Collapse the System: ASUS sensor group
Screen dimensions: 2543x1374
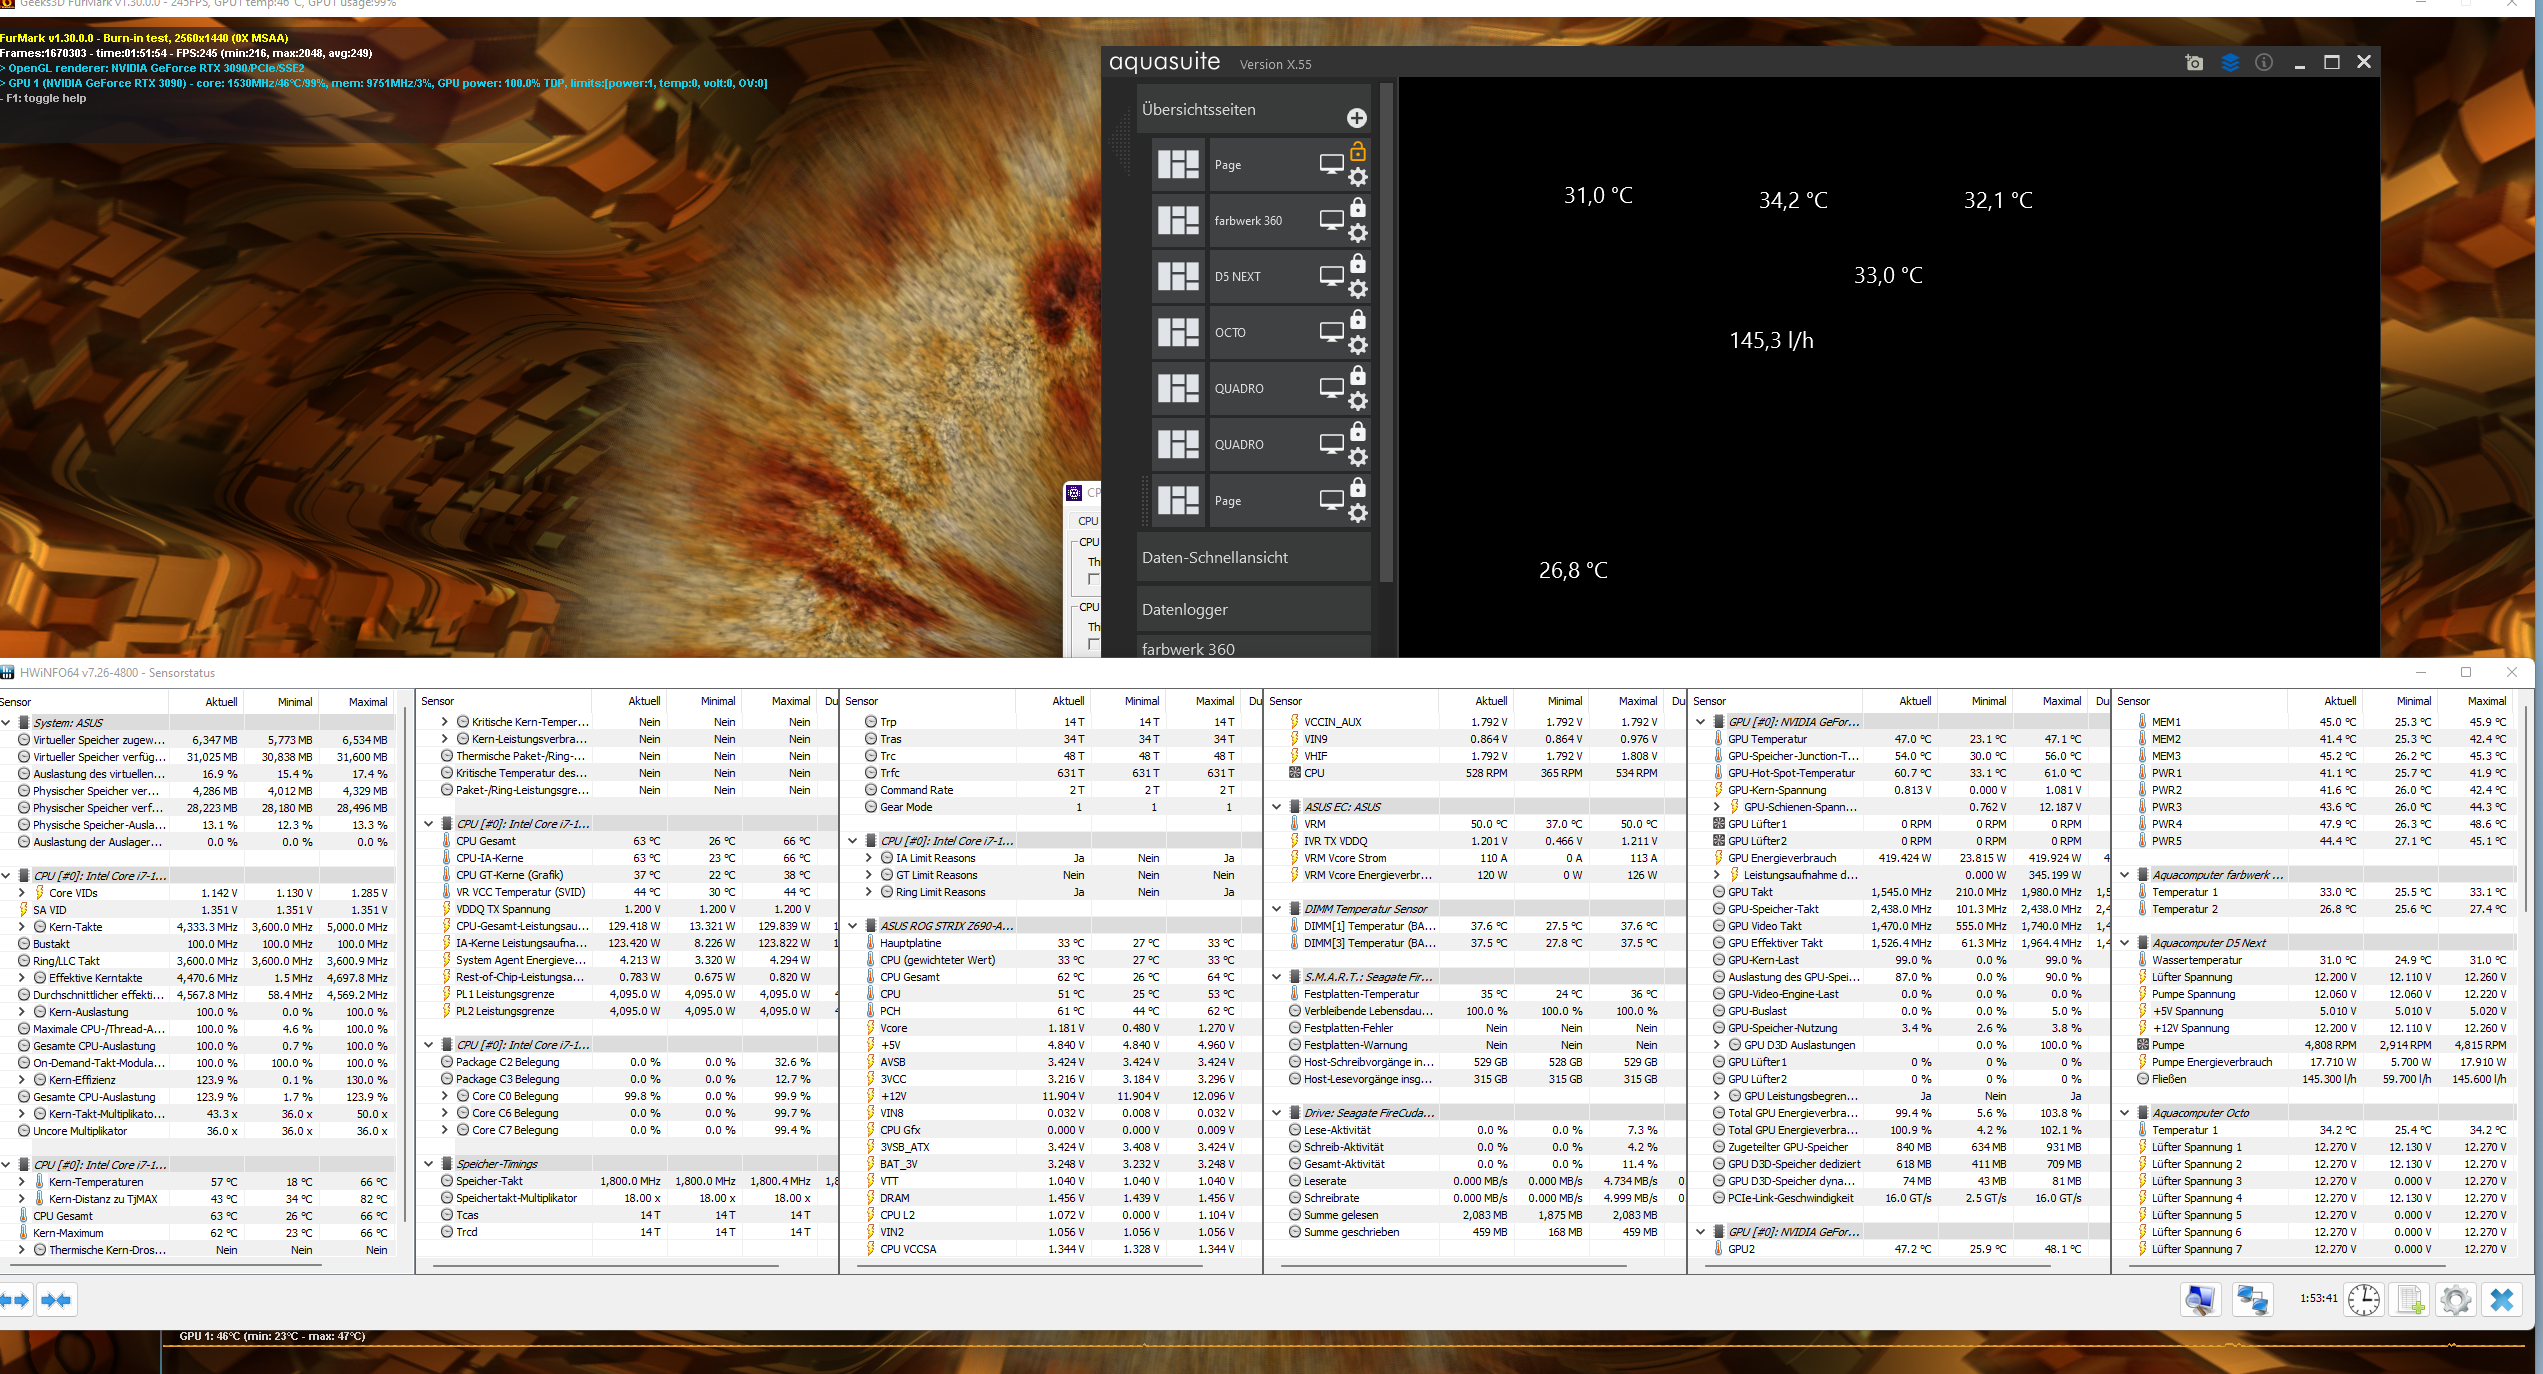6,723
